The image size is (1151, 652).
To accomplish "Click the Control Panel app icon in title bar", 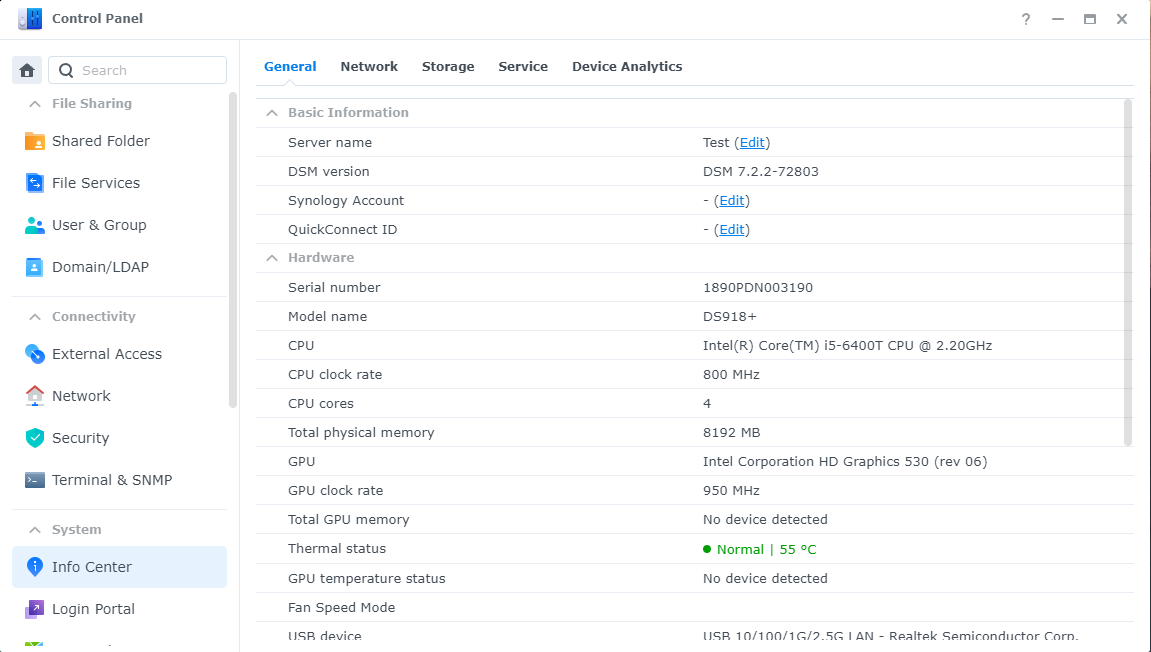I will click(30, 18).
